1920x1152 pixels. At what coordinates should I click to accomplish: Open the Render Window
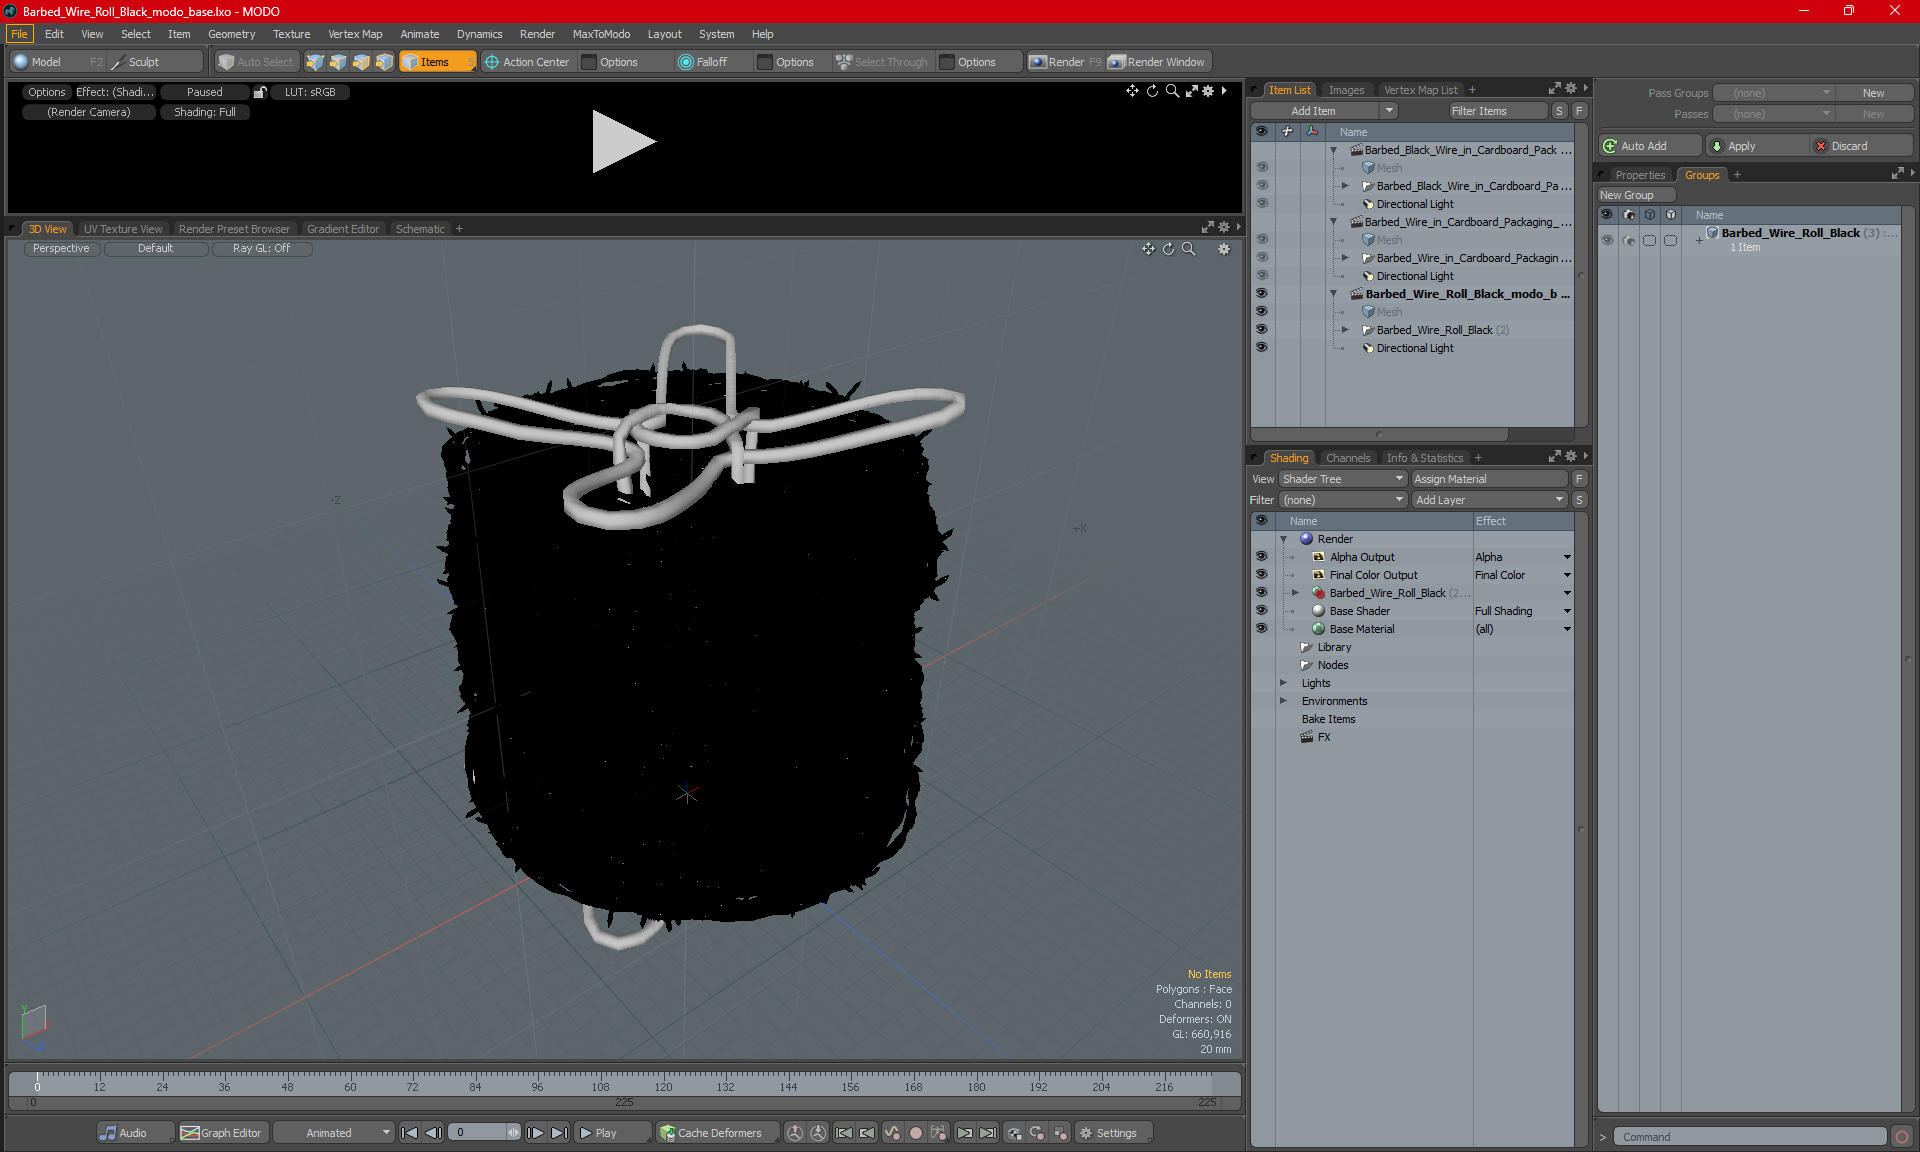point(1157,62)
